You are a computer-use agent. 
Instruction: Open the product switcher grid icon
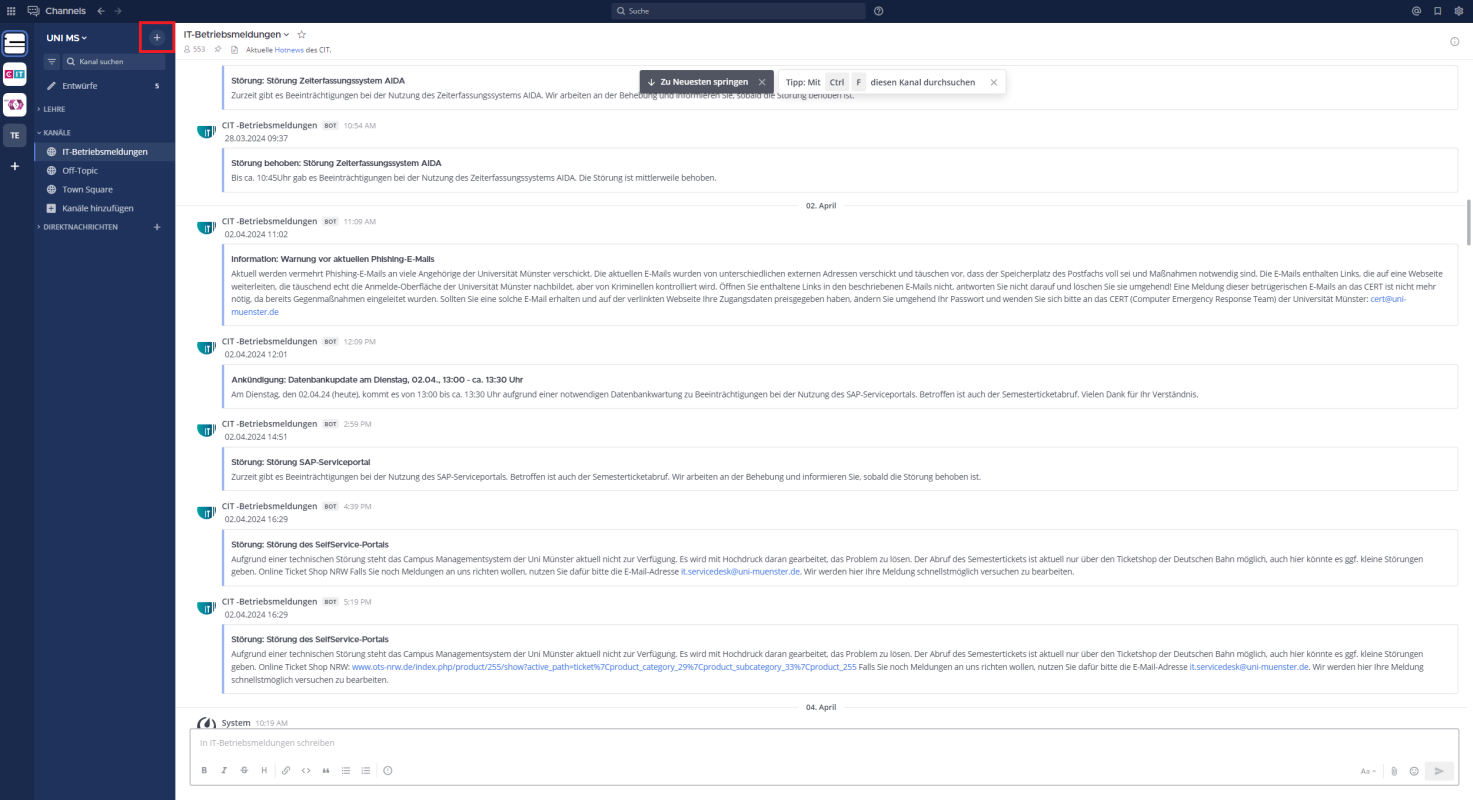(12, 10)
